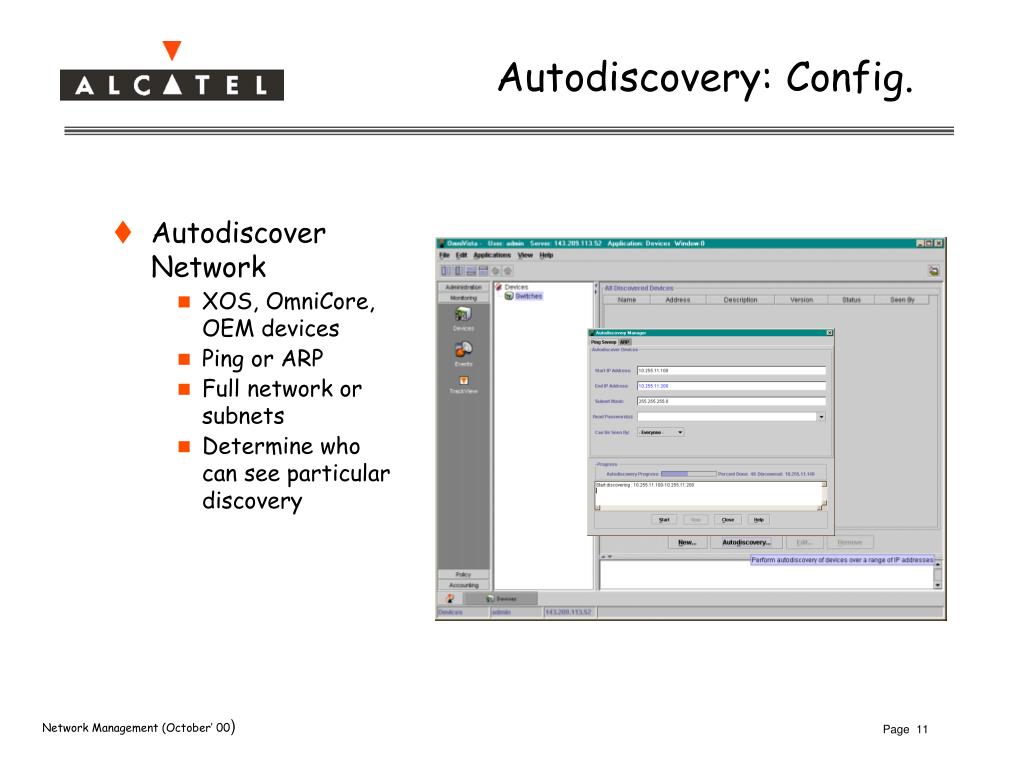Click the disabled Remove button
The width and height of the screenshot is (1024, 768).
coord(850,542)
